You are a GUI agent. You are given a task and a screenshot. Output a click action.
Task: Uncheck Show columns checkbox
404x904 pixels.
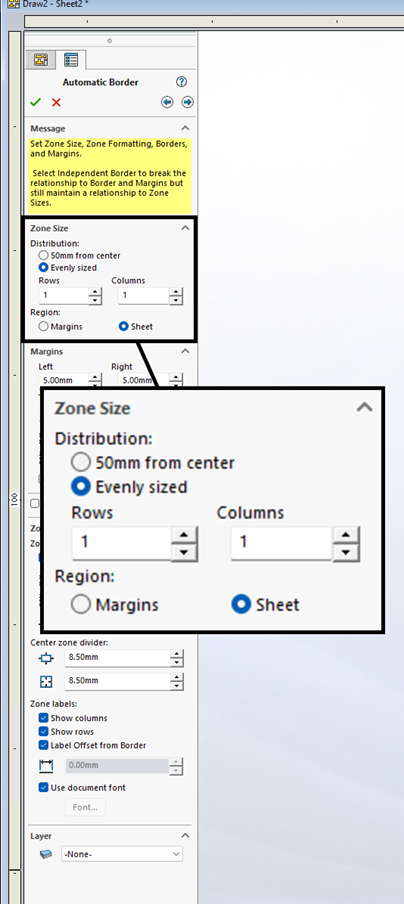[x=43, y=718]
